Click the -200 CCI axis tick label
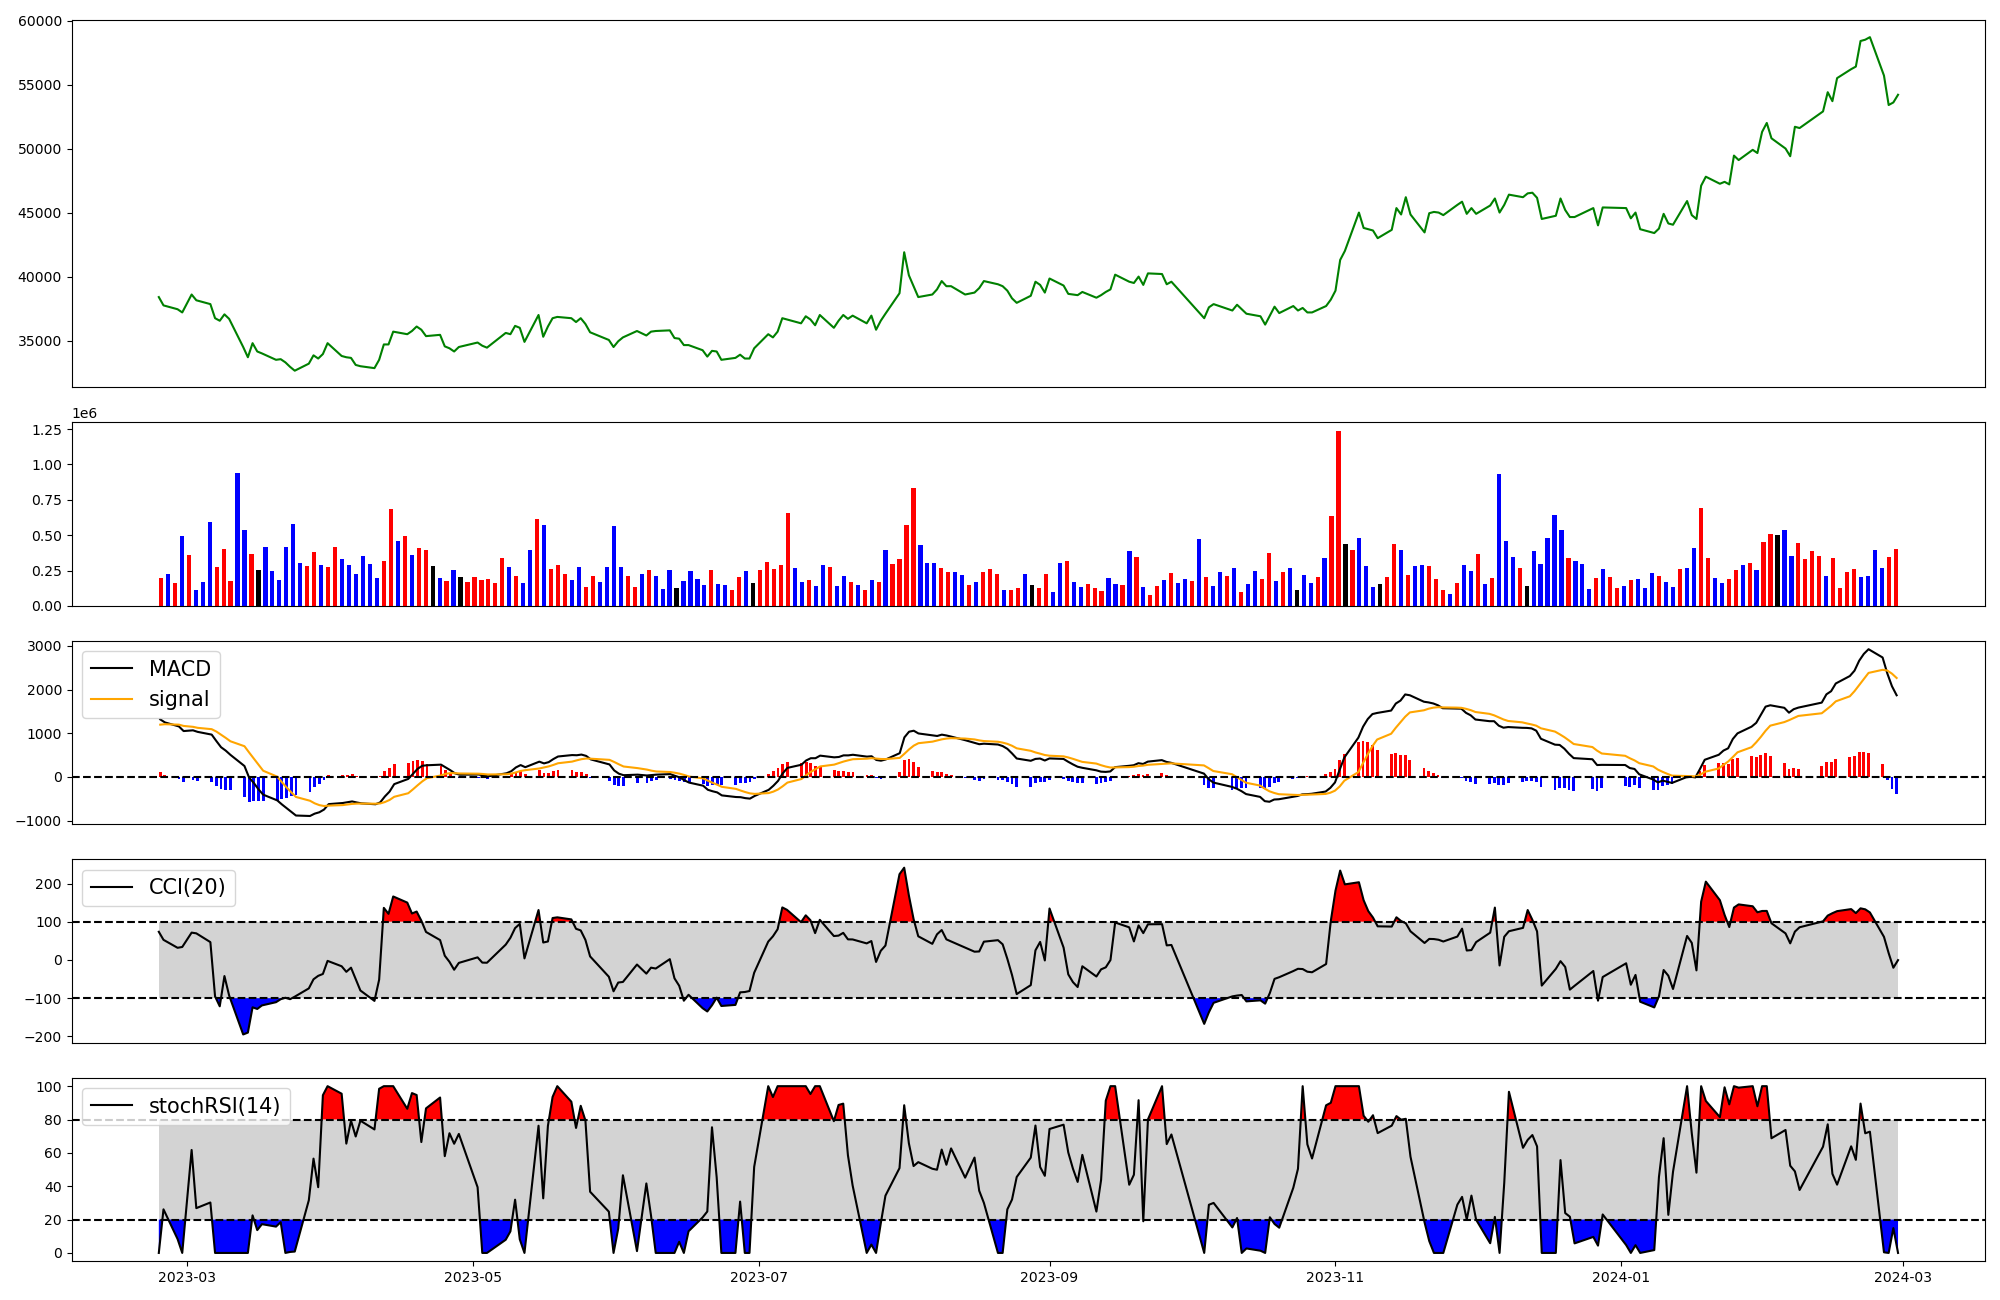This screenshot has width=2000, height=1300. coord(44,1037)
